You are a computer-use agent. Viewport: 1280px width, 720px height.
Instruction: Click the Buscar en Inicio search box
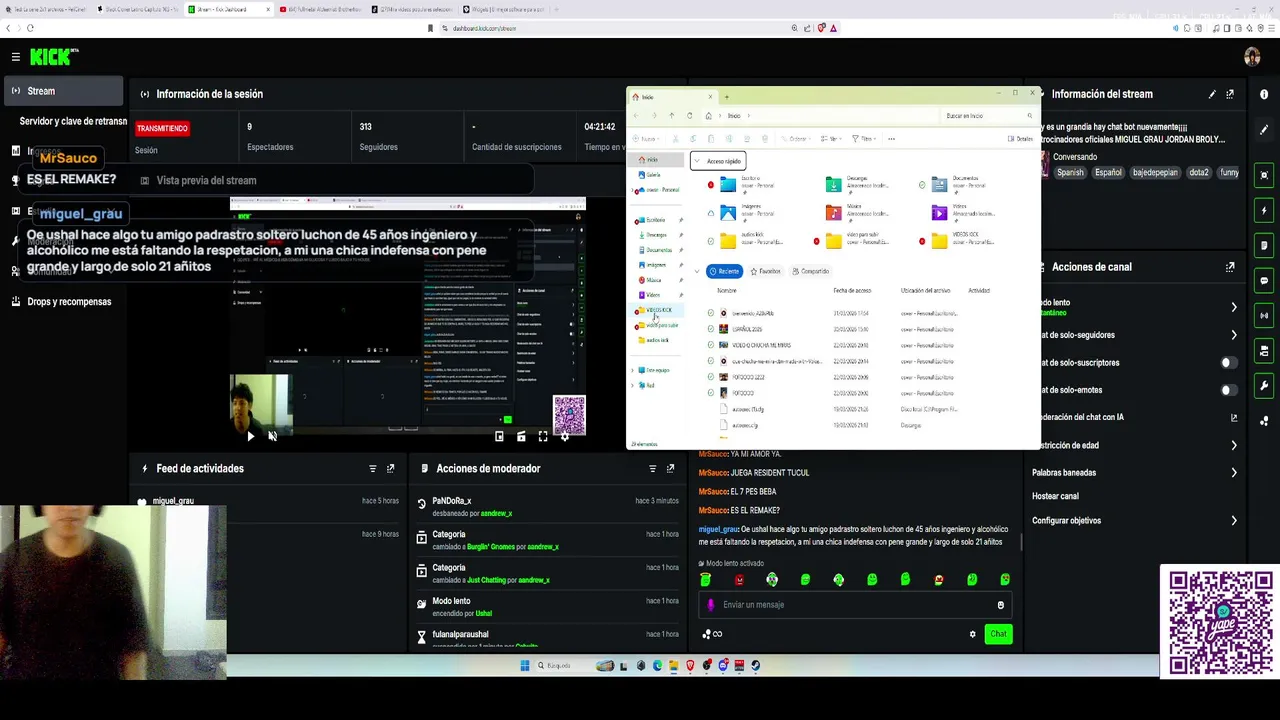pyautogui.click(x=988, y=116)
